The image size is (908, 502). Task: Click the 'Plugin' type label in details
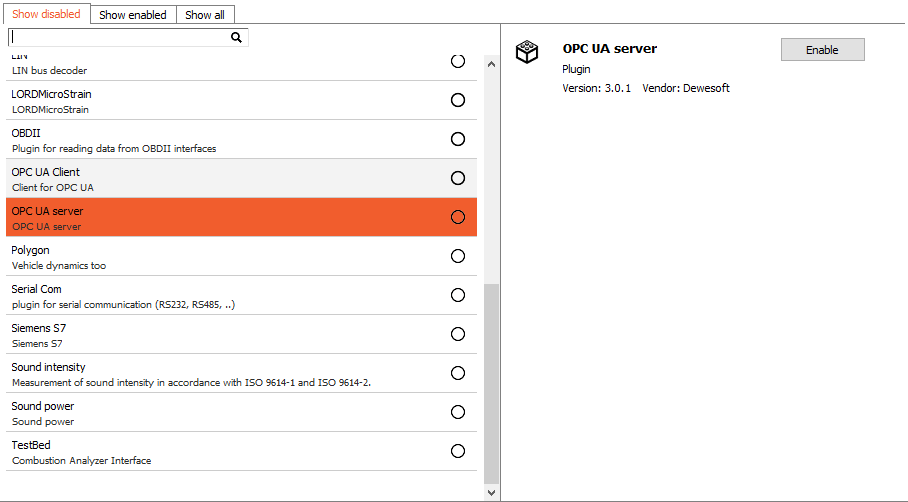576,69
